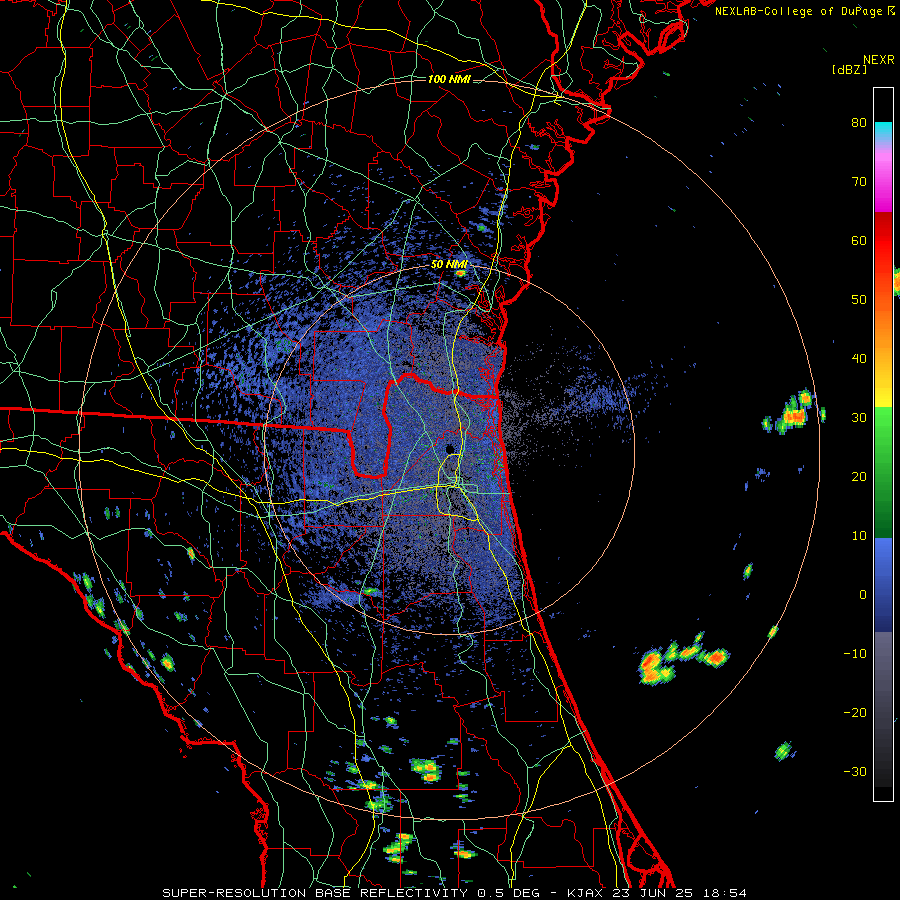This screenshot has height=900, width=900.
Task: Click the 0 value on the dBZ scale
Action: tap(863, 595)
